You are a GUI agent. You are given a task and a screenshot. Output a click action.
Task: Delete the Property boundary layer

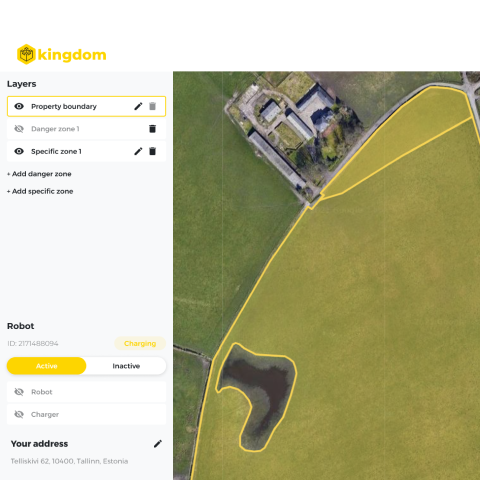click(152, 106)
